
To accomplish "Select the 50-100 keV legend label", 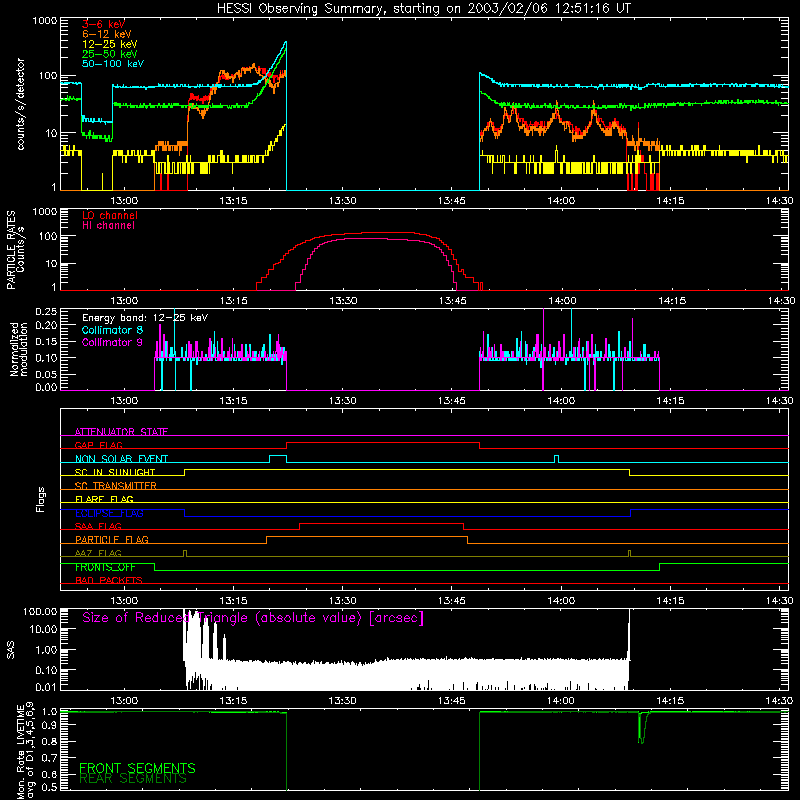I will click(x=113, y=64).
